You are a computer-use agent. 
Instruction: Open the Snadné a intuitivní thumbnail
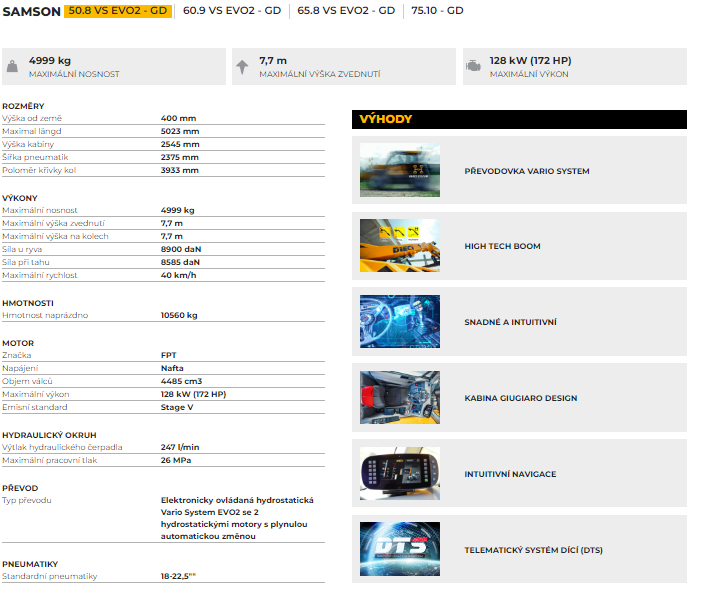tap(400, 321)
